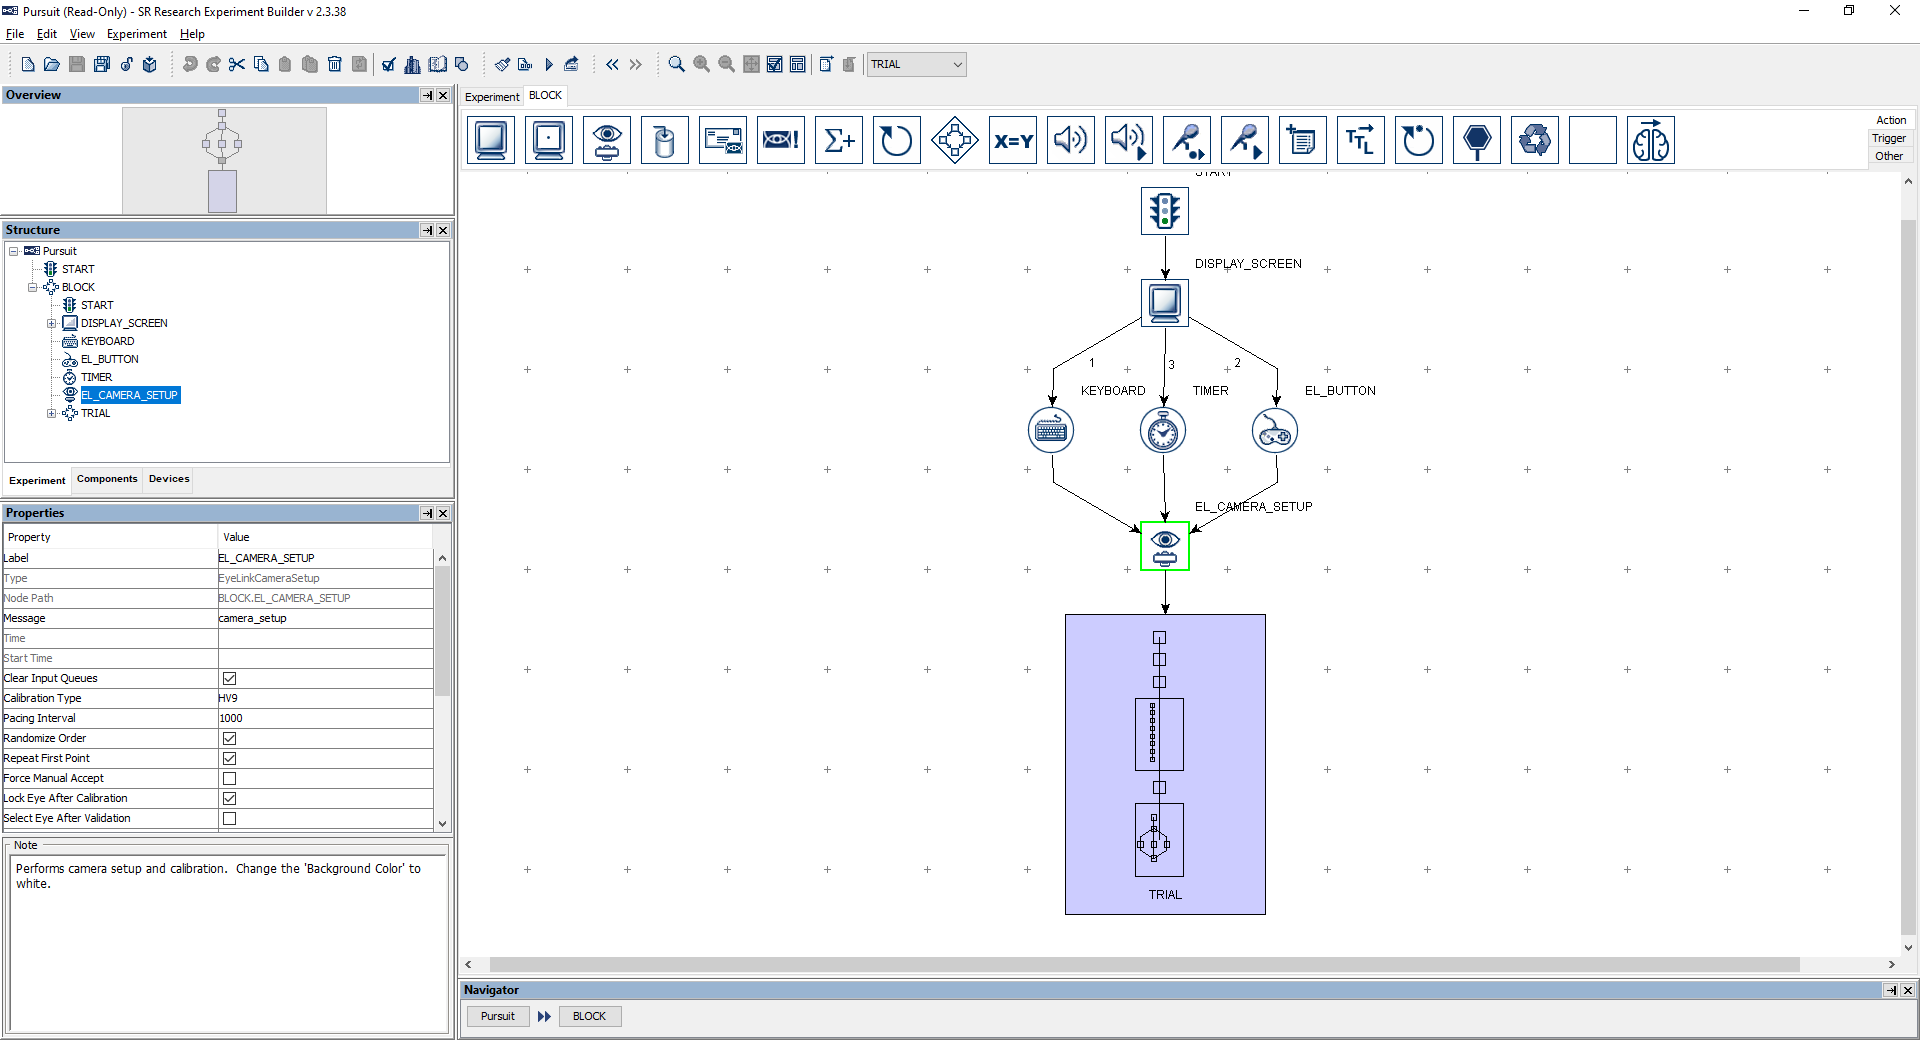Image resolution: width=1920 pixels, height=1040 pixels.
Task: Switch to the Experiment graph tab
Action: click(x=492, y=97)
